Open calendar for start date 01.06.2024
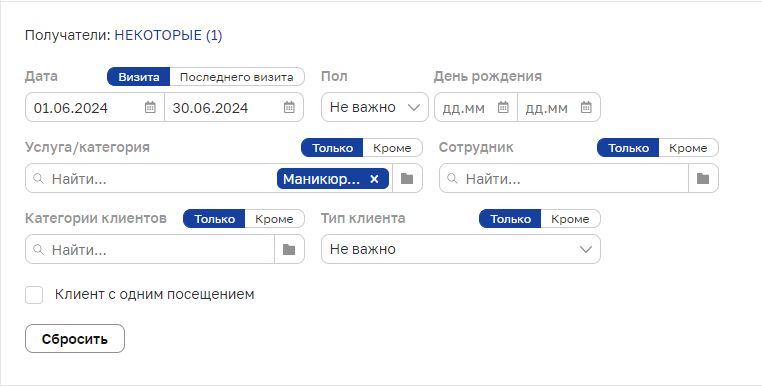 [x=150, y=107]
